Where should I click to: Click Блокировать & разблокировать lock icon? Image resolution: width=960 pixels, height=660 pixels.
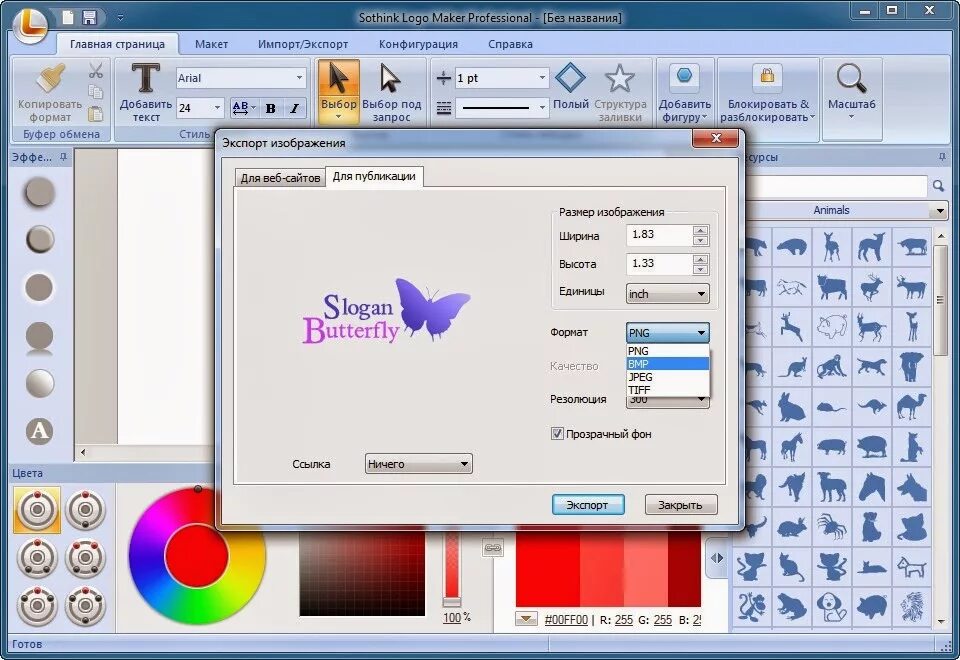(767, 77)
